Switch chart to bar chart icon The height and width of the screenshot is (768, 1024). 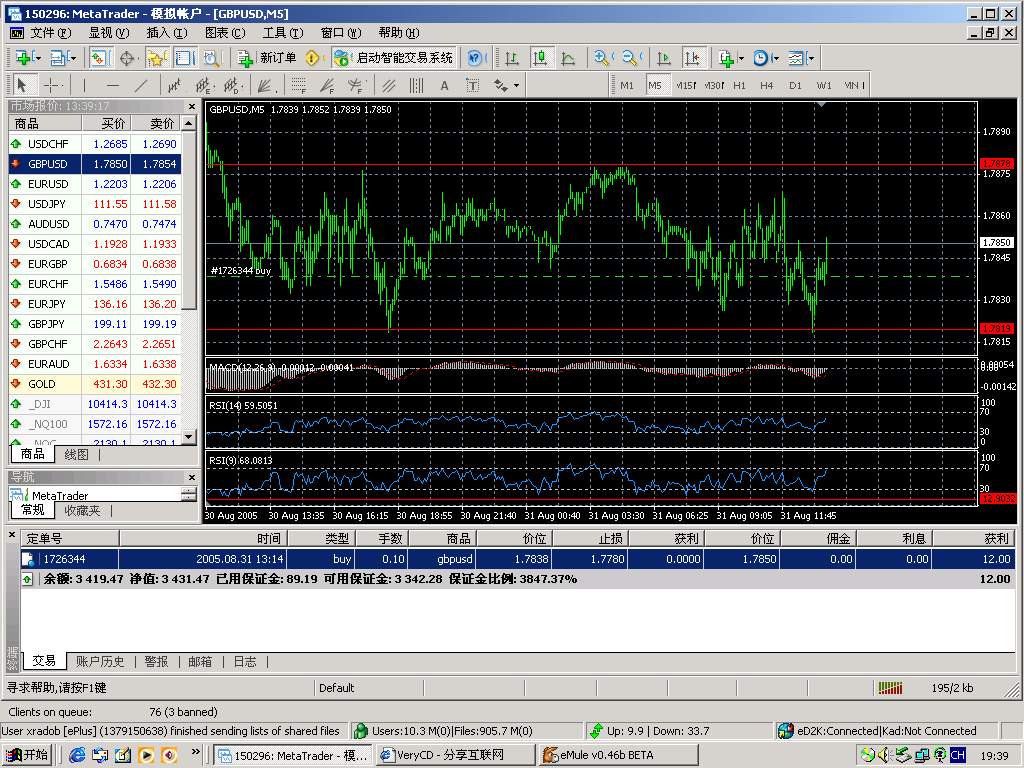tap(512, 58)
